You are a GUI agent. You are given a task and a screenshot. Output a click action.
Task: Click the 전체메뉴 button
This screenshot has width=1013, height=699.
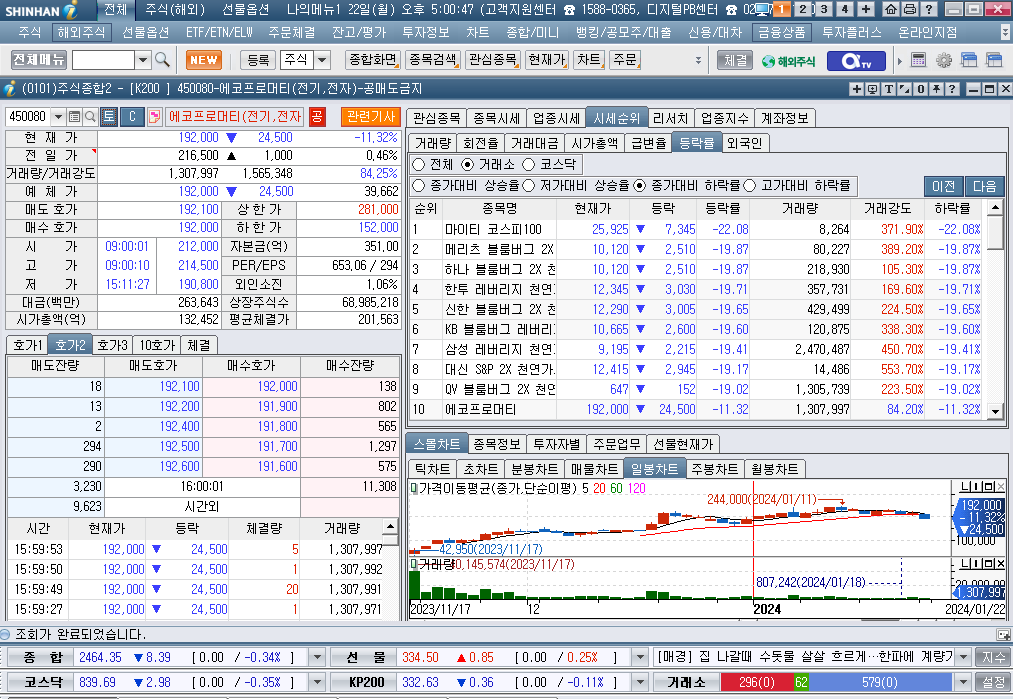coord(39,60)
